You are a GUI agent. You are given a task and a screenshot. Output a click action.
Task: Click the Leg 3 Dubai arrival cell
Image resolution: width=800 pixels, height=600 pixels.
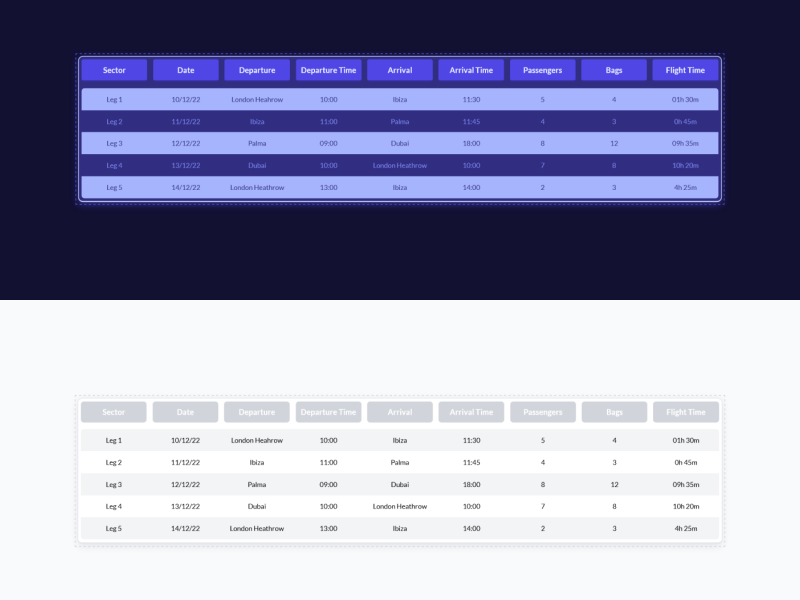pos(399,143)
